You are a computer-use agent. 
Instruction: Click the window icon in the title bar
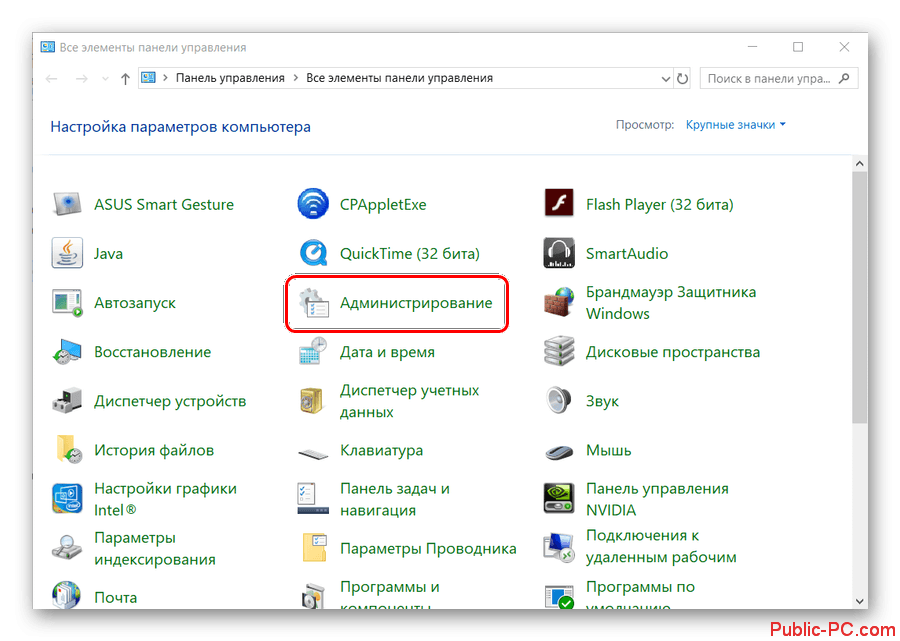(x=48, y=47)
